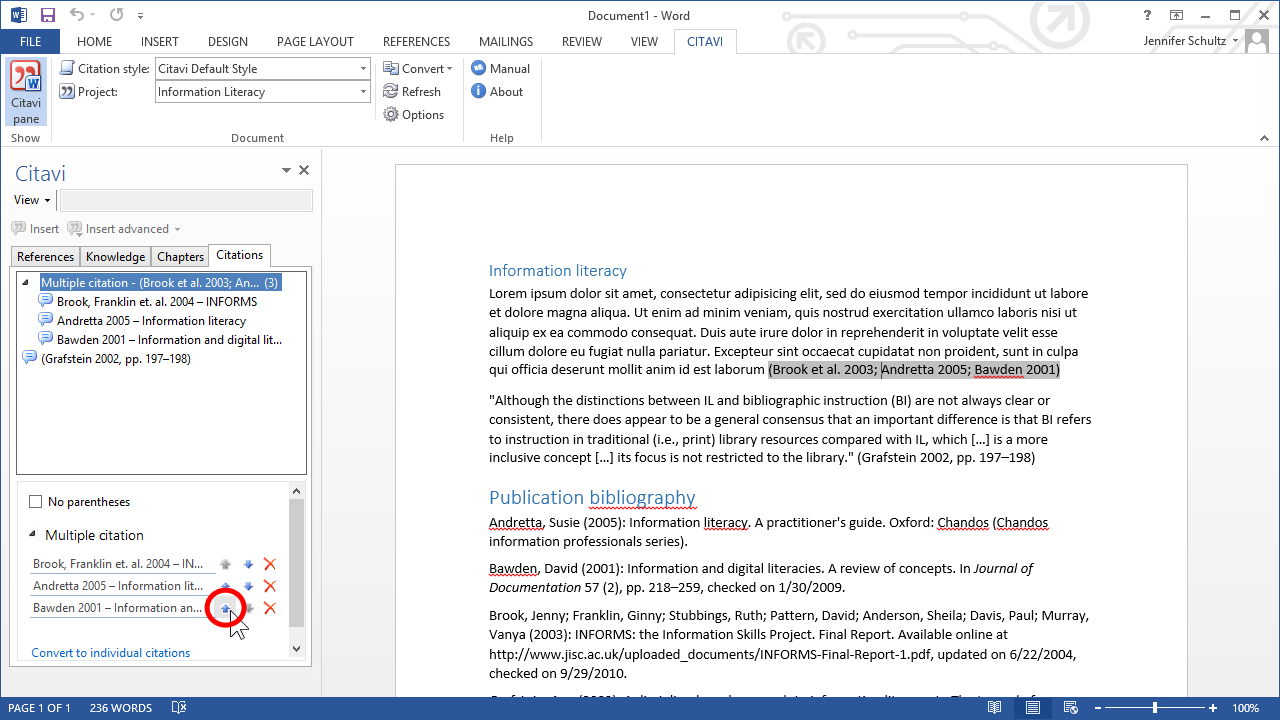Image resolution: width=1280 pixels, height=720 pixels.
Task: Delete Brook, Franklin citation with red X
Action: click(269, 564)
